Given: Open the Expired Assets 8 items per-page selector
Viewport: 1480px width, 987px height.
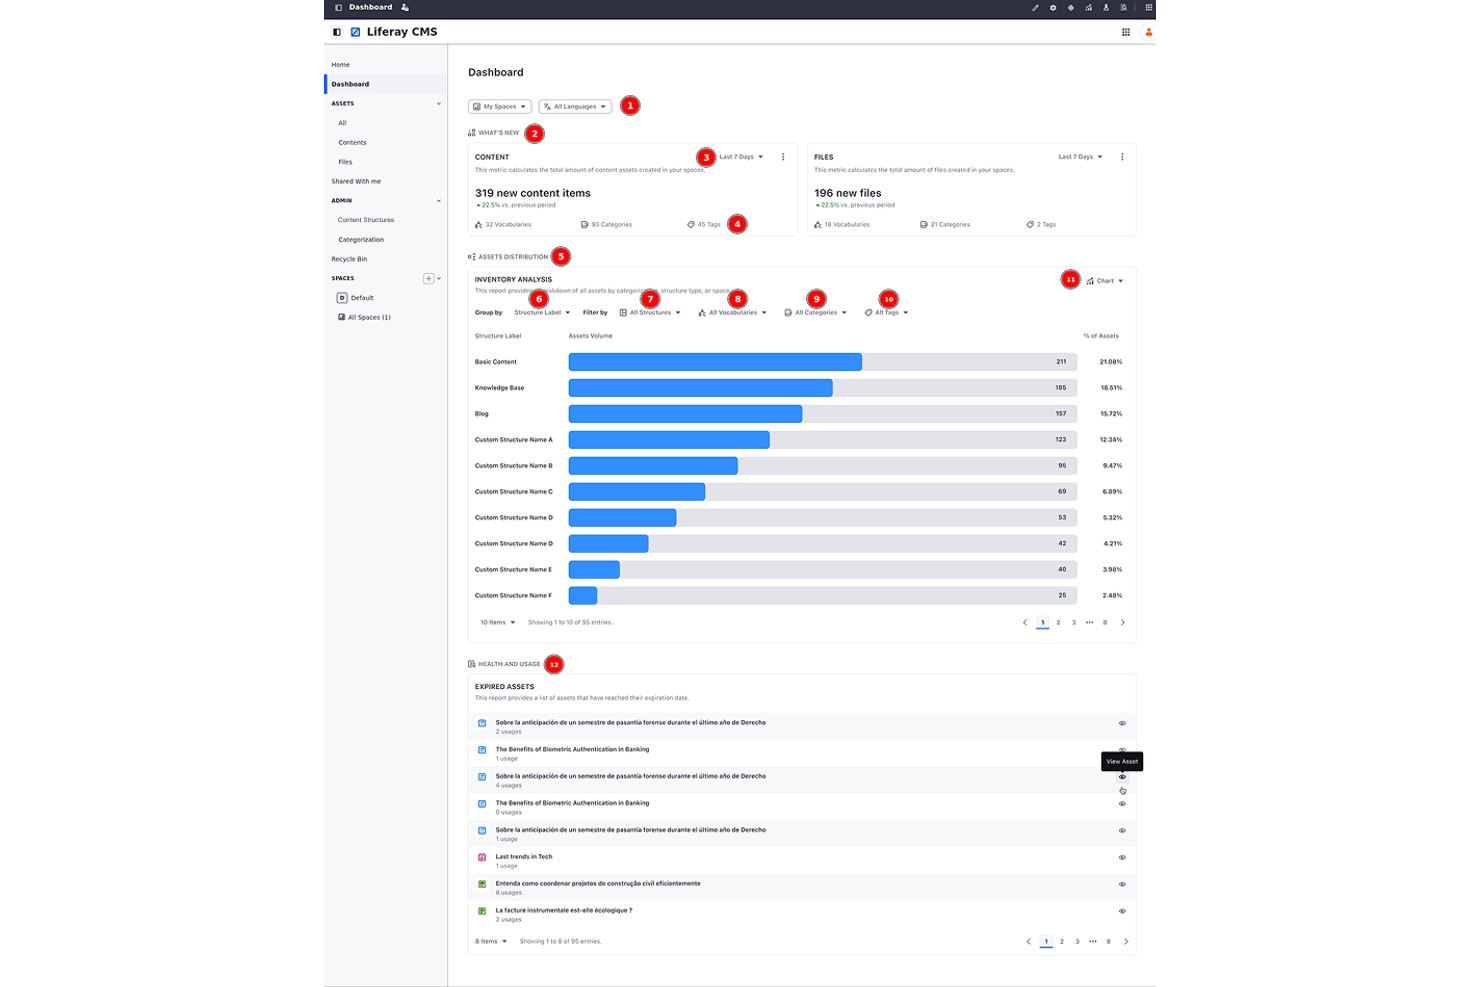Looking at the screenshot, I should (491, 942).
